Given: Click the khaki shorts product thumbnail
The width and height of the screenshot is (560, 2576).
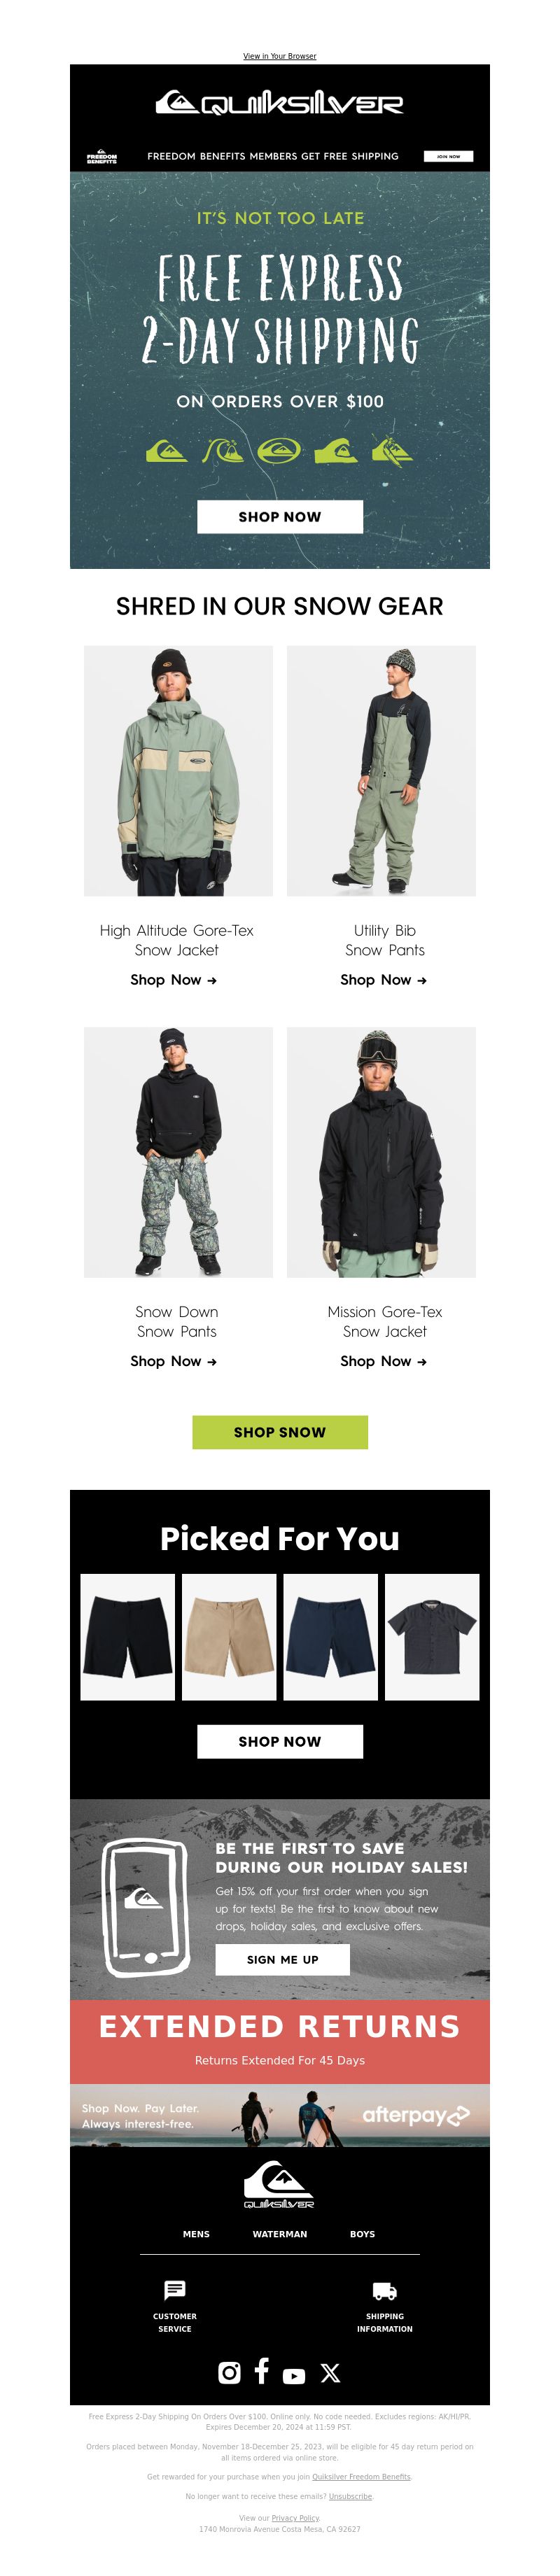Looking at the screenshot, I should point(229,1637).
